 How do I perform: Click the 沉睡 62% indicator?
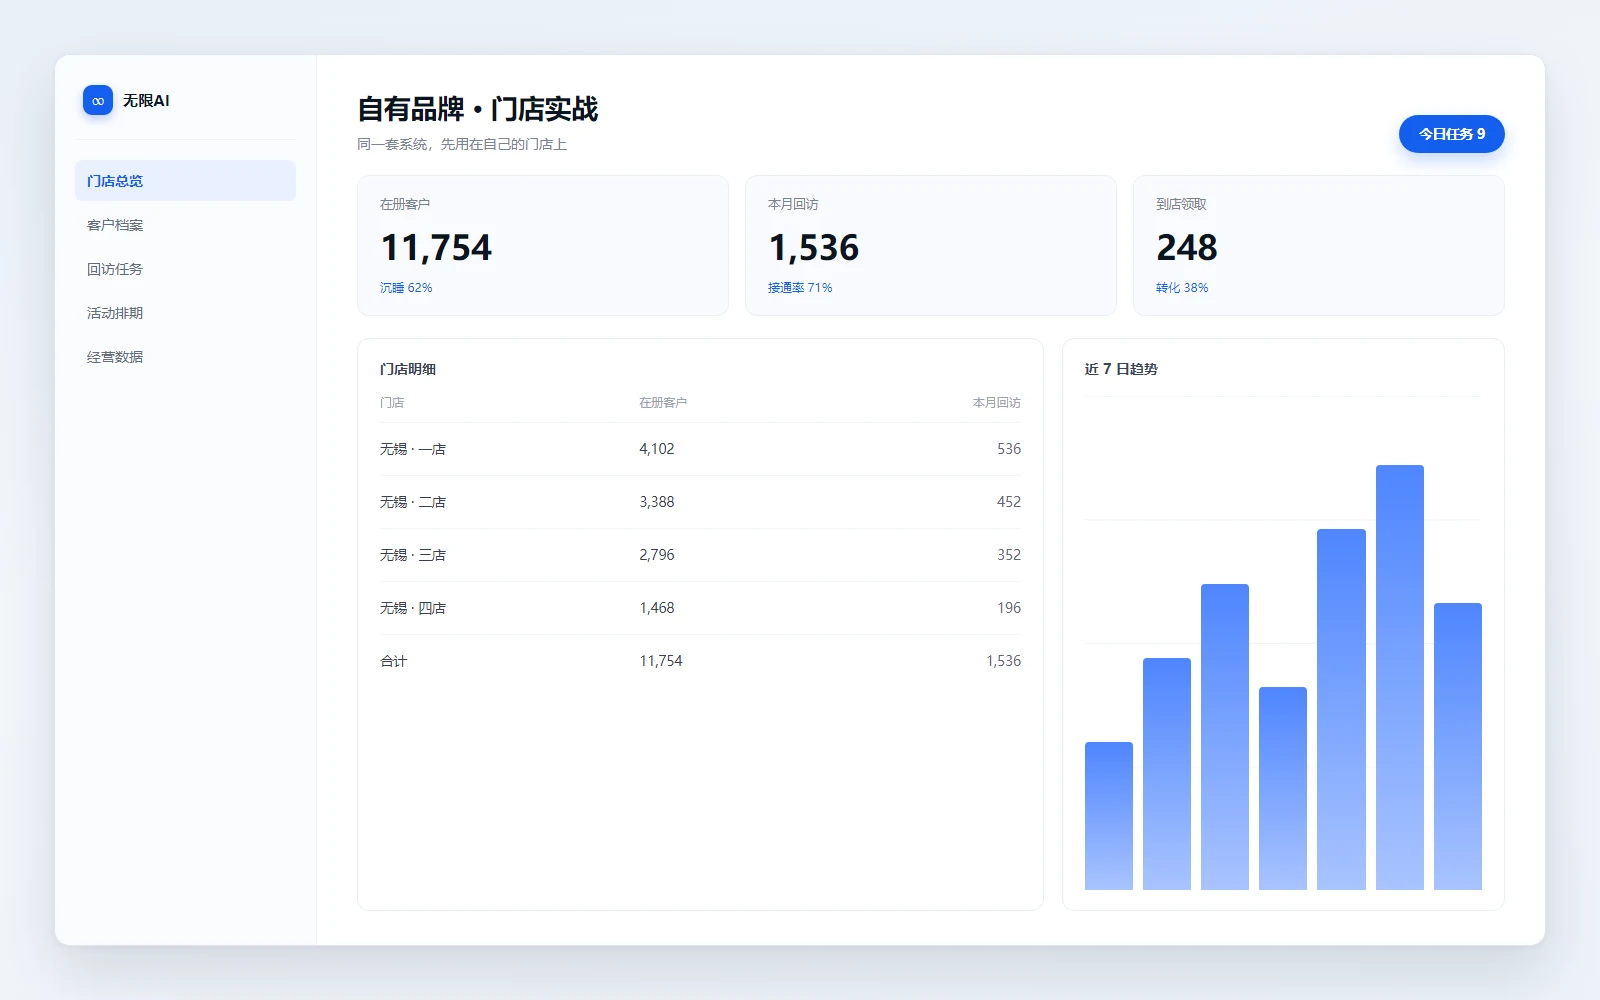click(406, 288)
